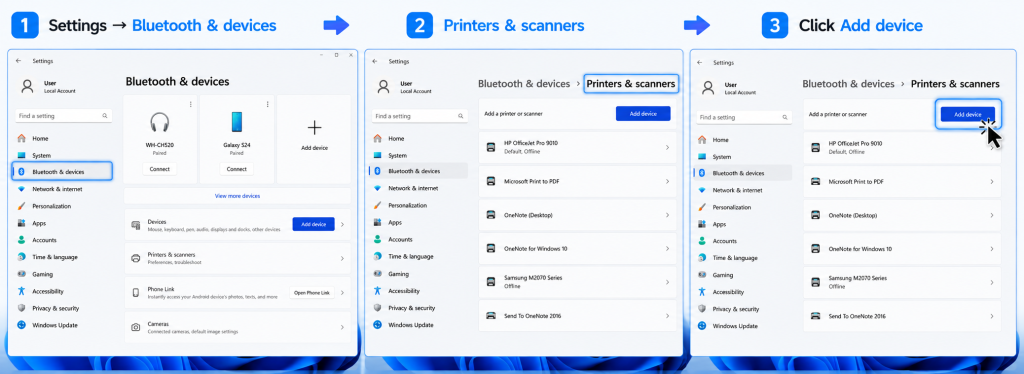Click the Galaxy S24 phone icon
This screenshot has height=374, width=1024.
[236, 123]
